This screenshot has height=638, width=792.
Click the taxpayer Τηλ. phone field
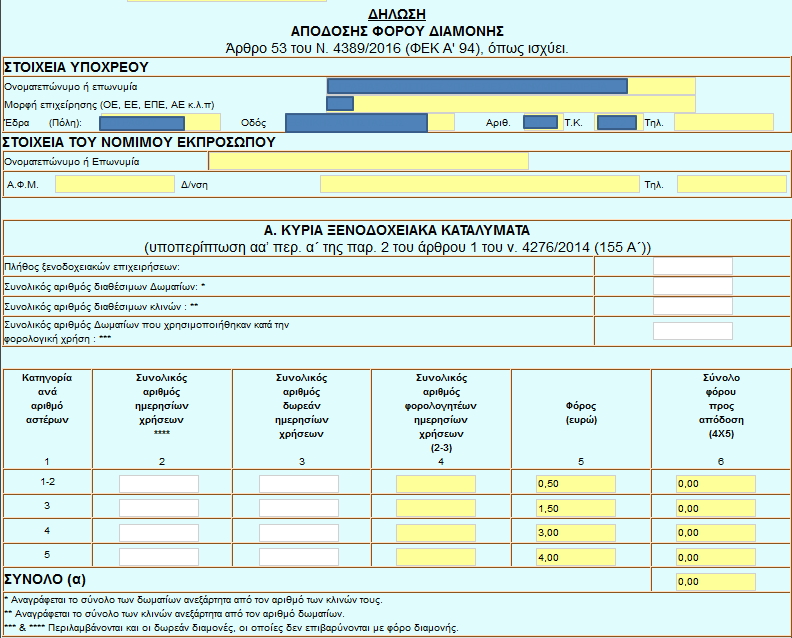pos(723,122)
